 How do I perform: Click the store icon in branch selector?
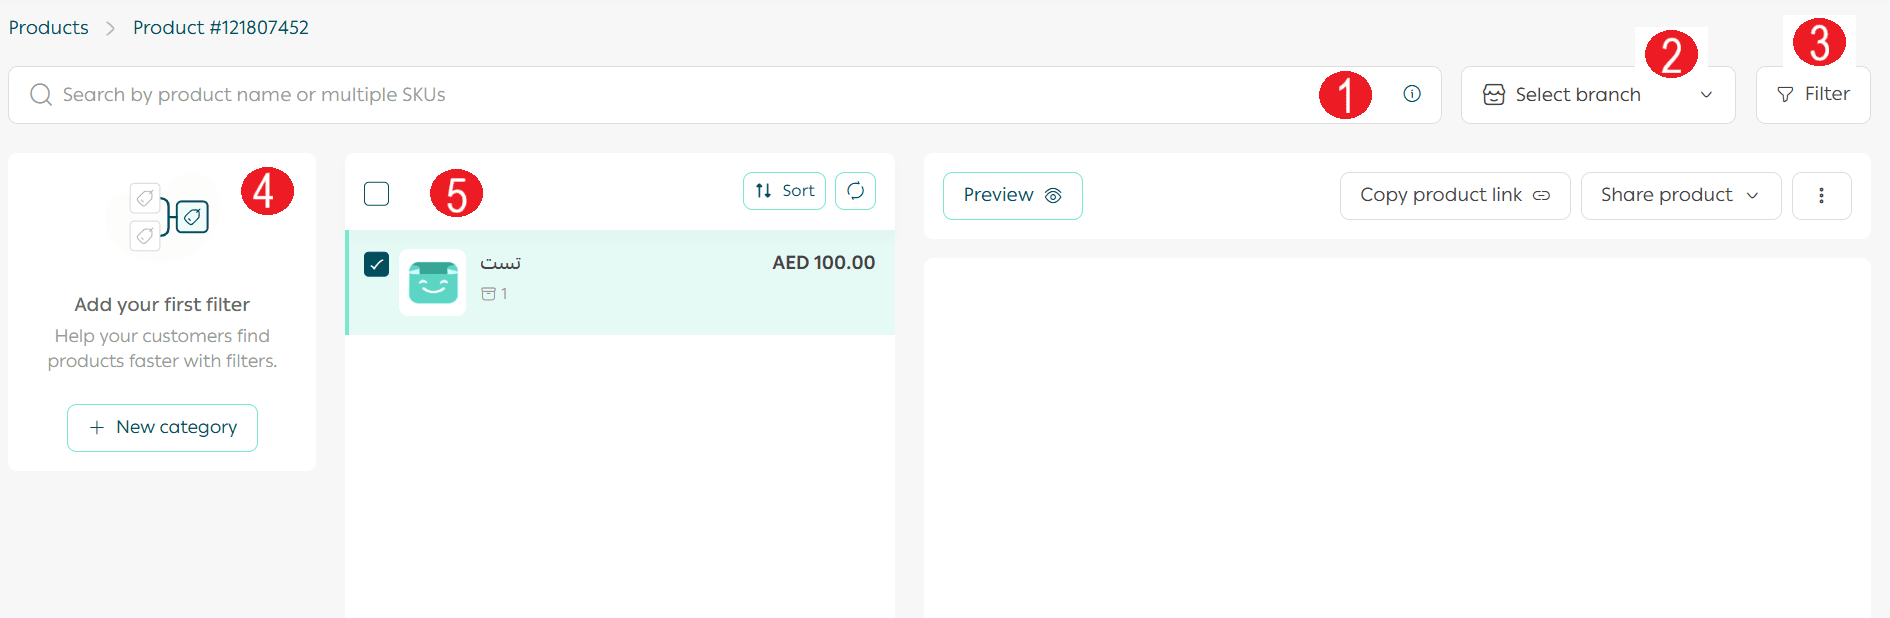pos(1493,95)
